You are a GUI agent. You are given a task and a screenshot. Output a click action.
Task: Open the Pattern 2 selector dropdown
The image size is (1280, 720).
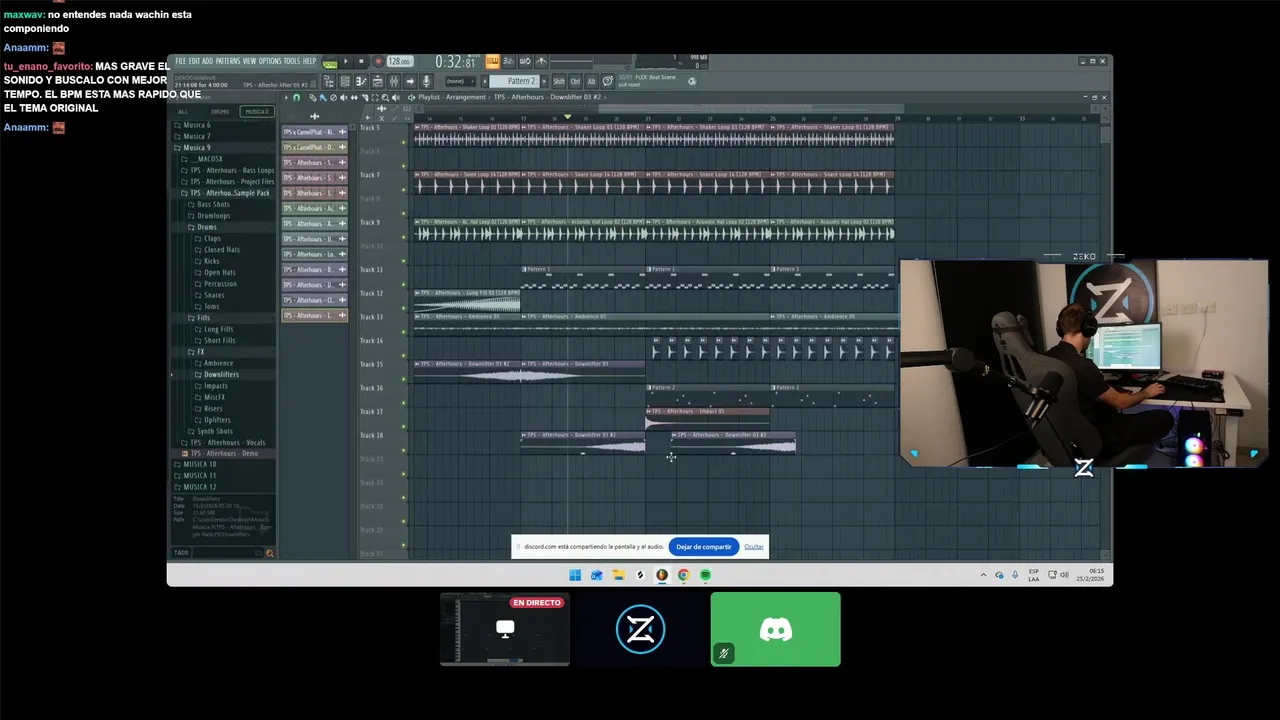(x=513, y=81)
